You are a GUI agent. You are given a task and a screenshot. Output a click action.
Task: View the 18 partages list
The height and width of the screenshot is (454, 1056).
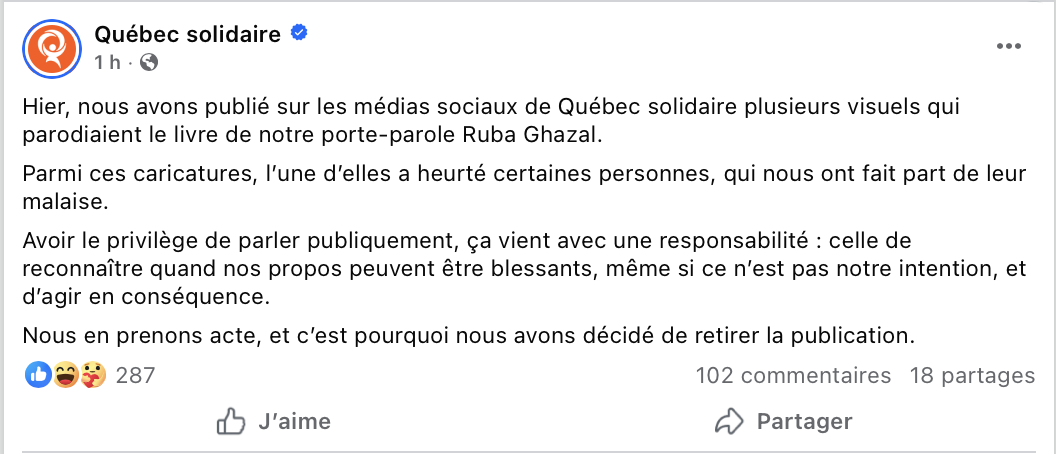(972, 376)
